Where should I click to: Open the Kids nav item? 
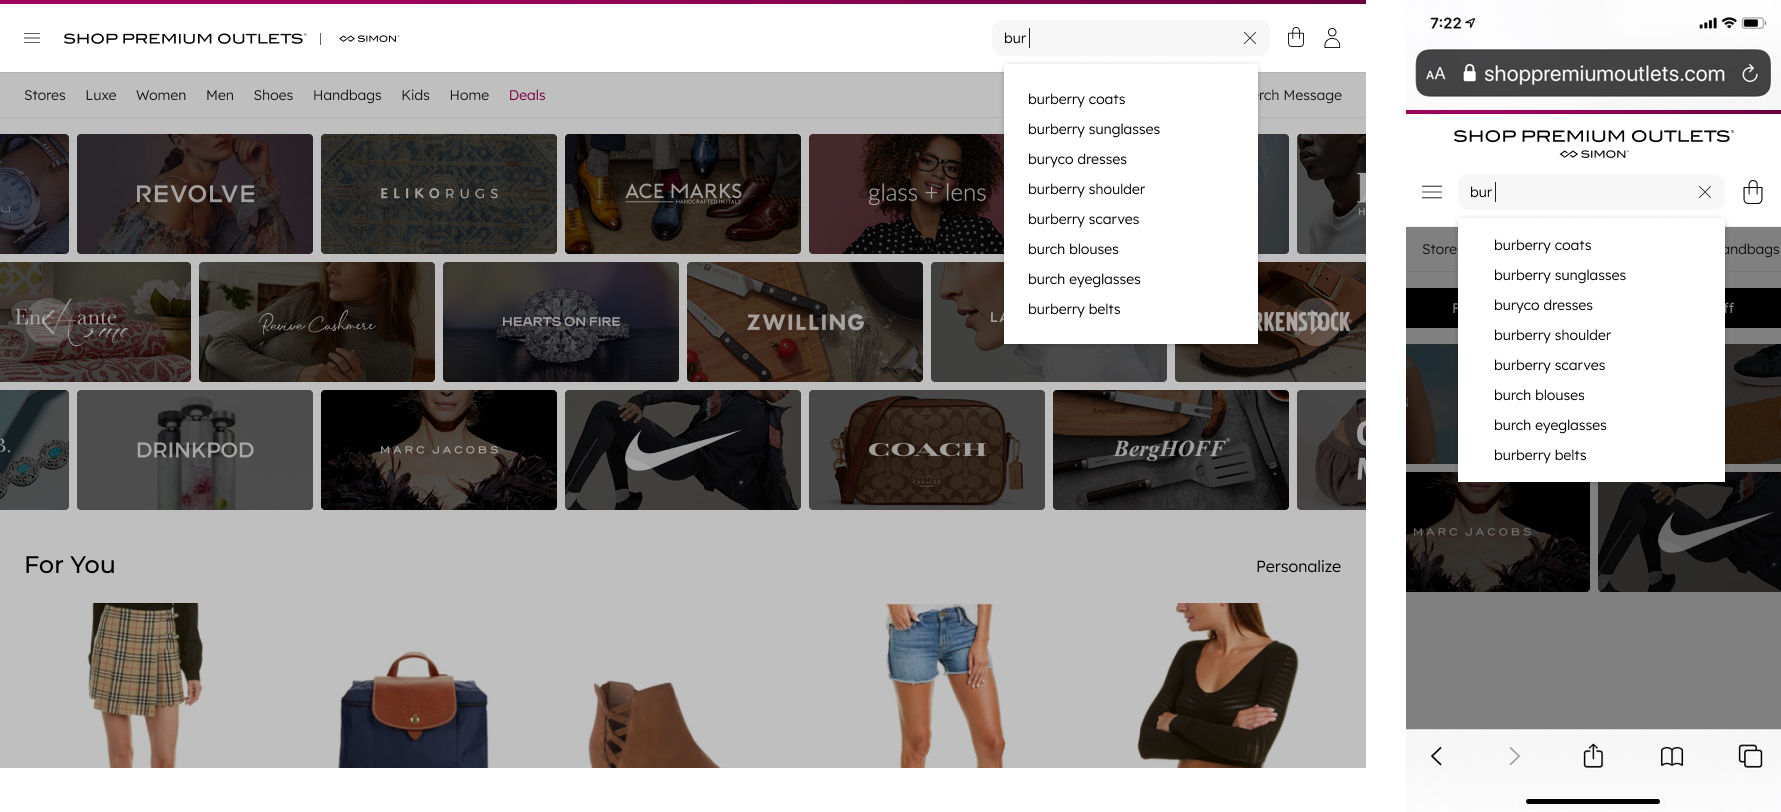[x=415, y=95]
